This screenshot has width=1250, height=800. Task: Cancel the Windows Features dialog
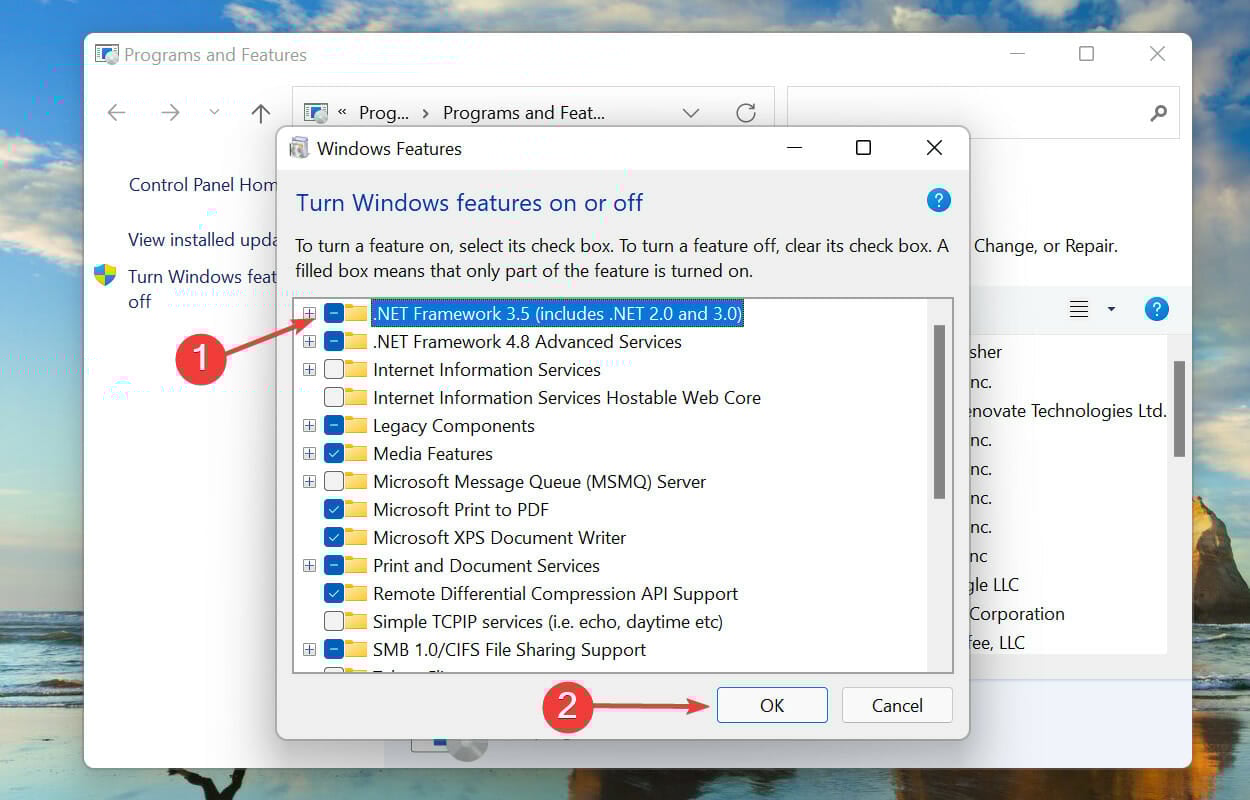pyautogui.click(x=897, y=705)
